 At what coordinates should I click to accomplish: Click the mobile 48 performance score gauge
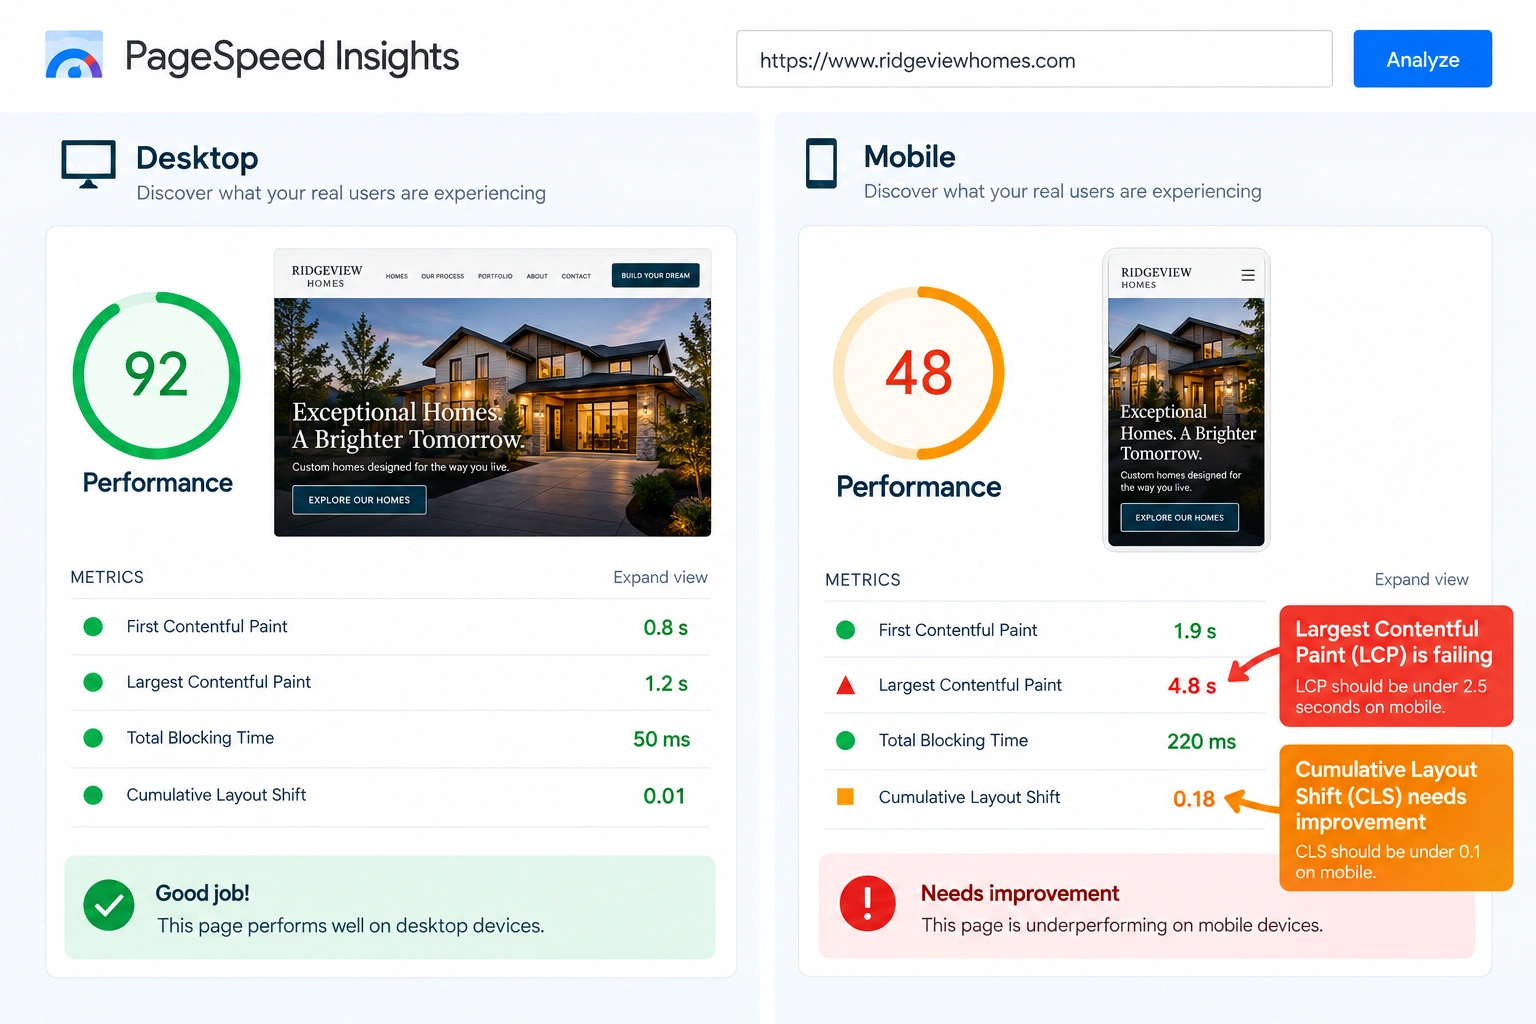click(918, 373)
